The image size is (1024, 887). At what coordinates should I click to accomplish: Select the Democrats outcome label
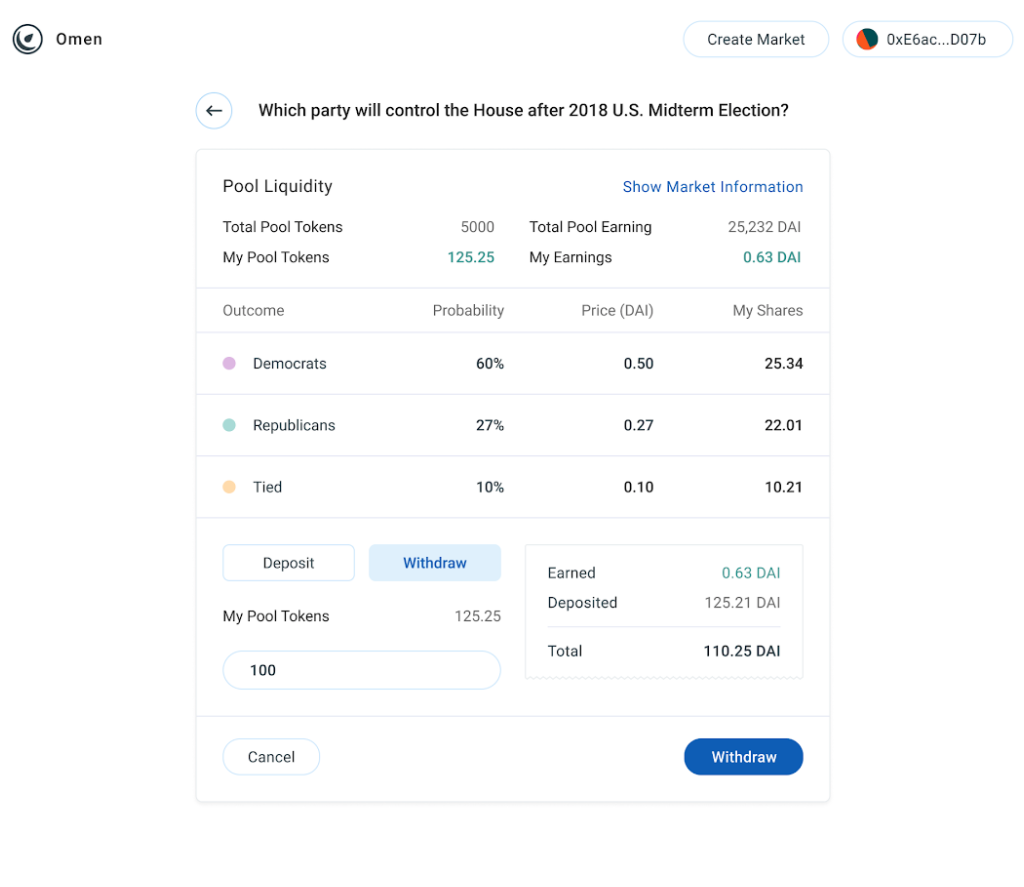click(x=290, y=364)
